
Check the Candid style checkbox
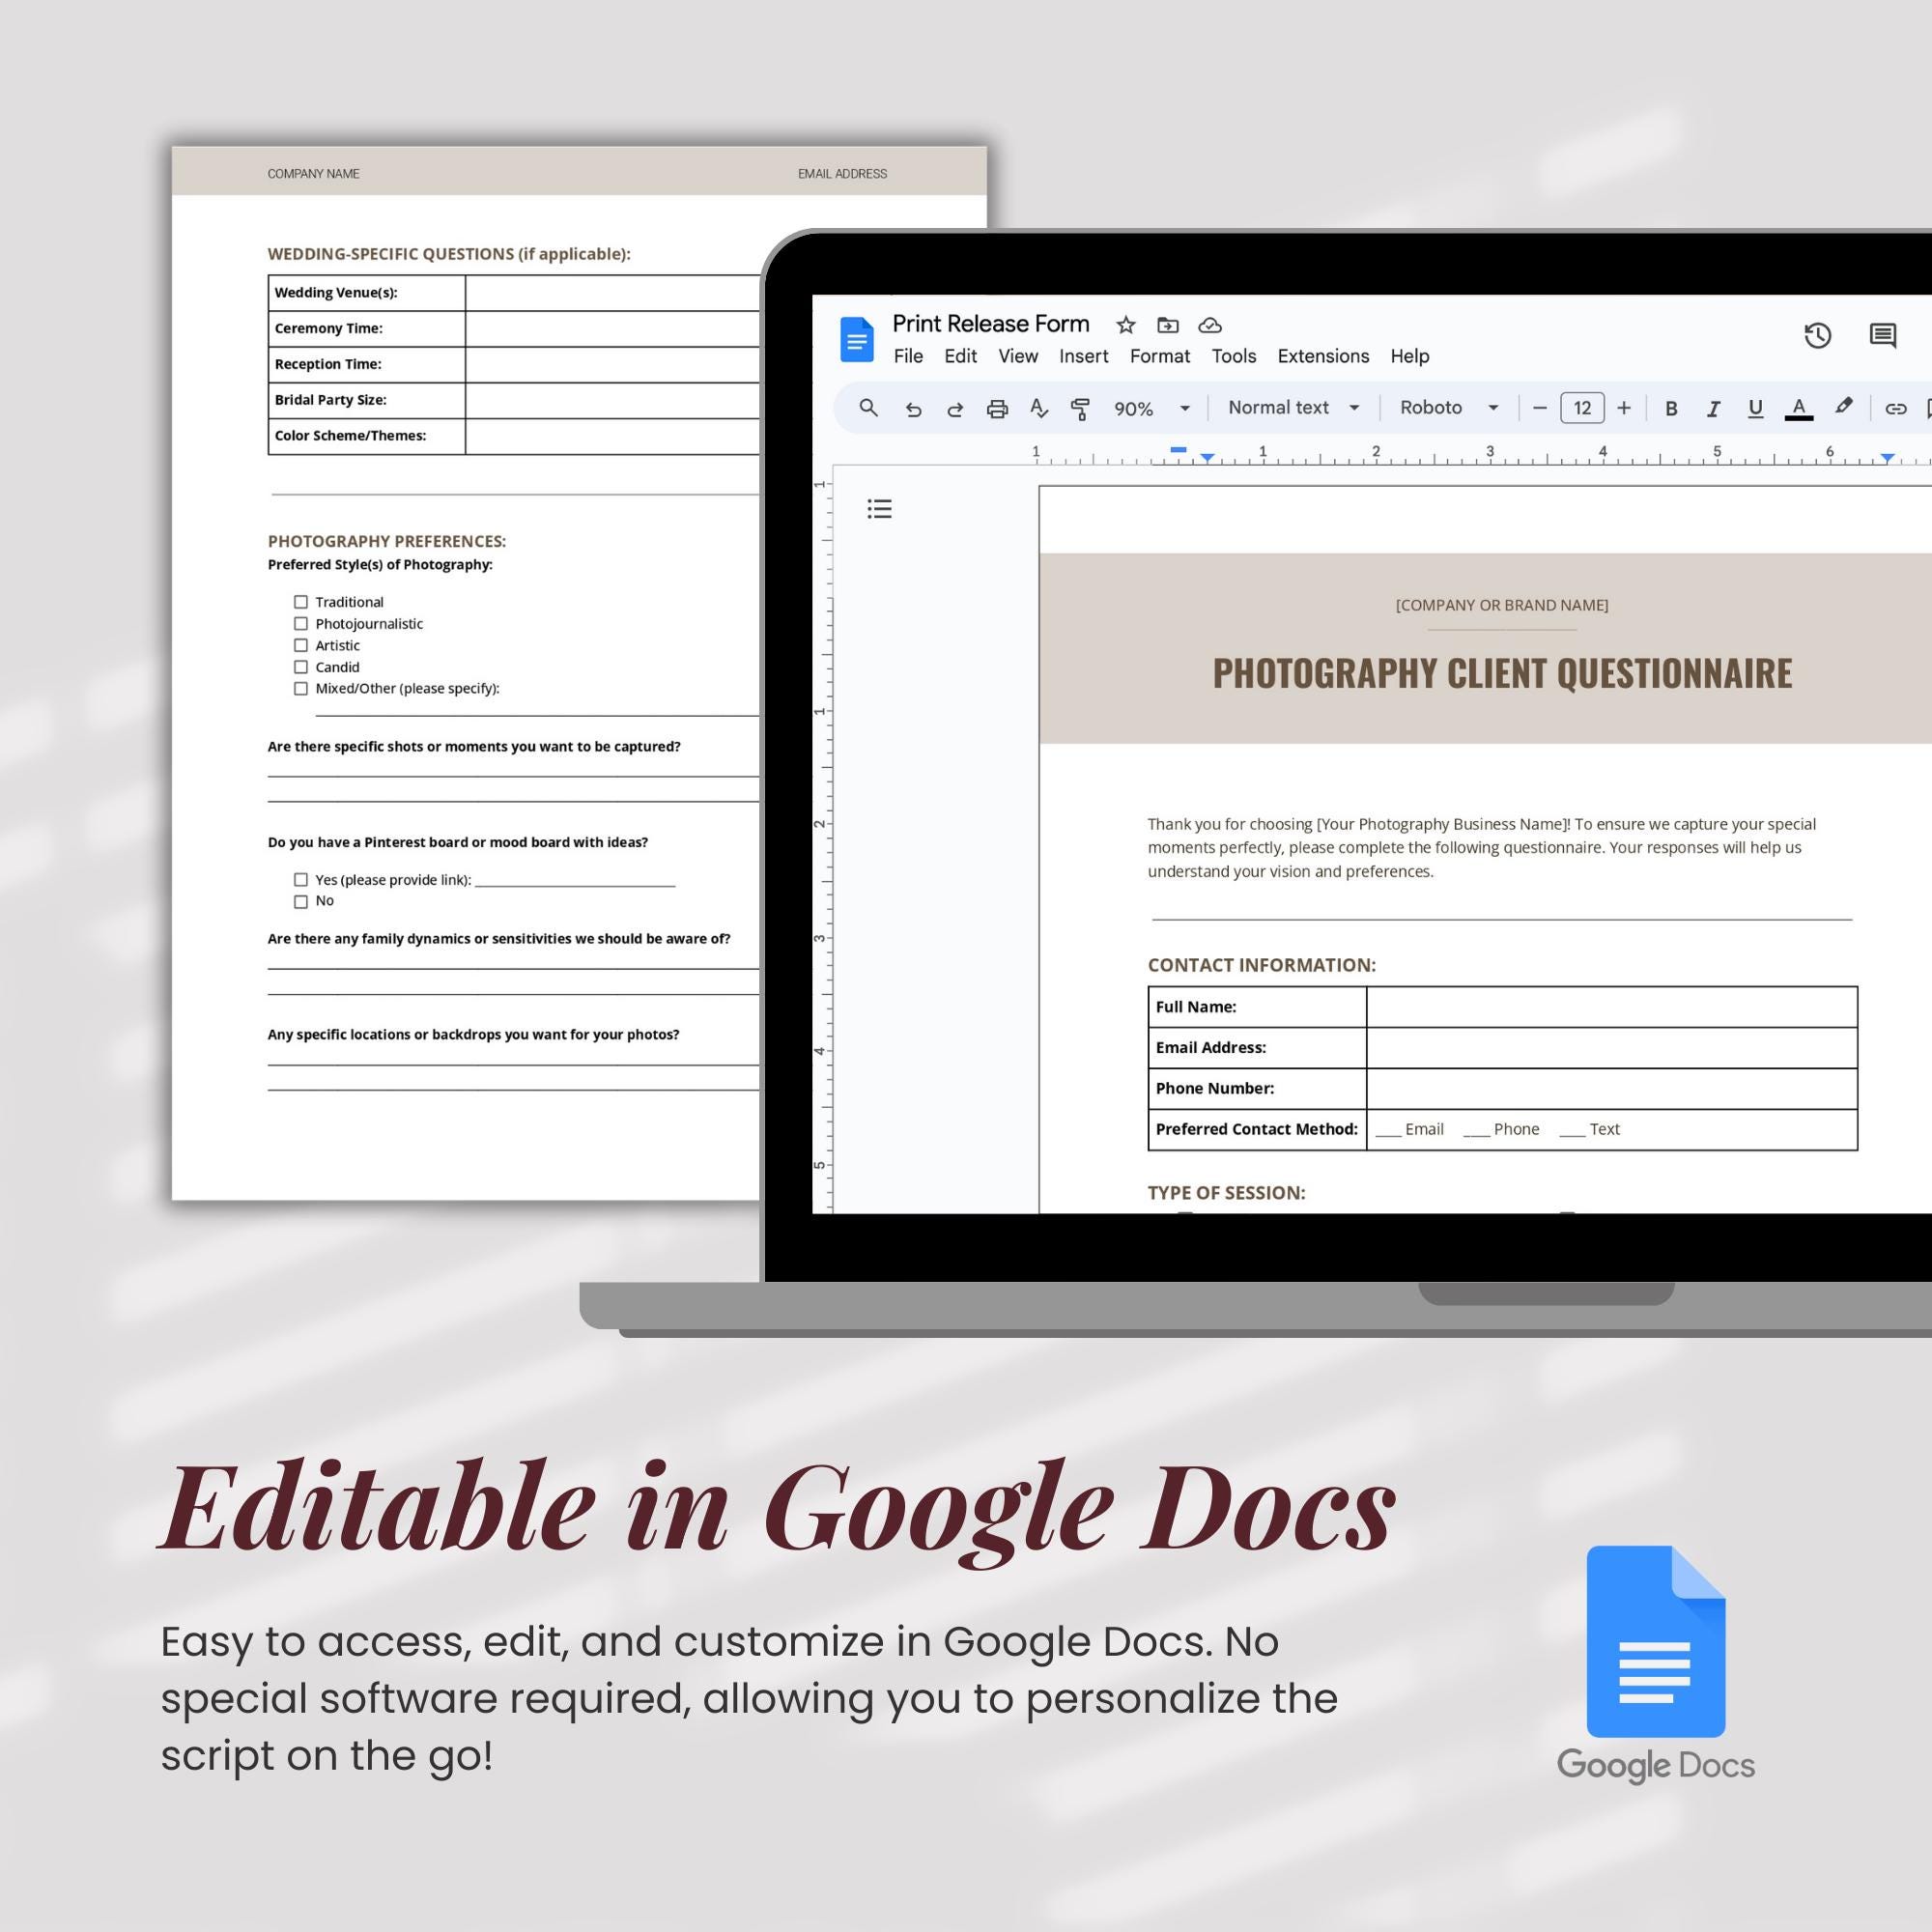301,667
